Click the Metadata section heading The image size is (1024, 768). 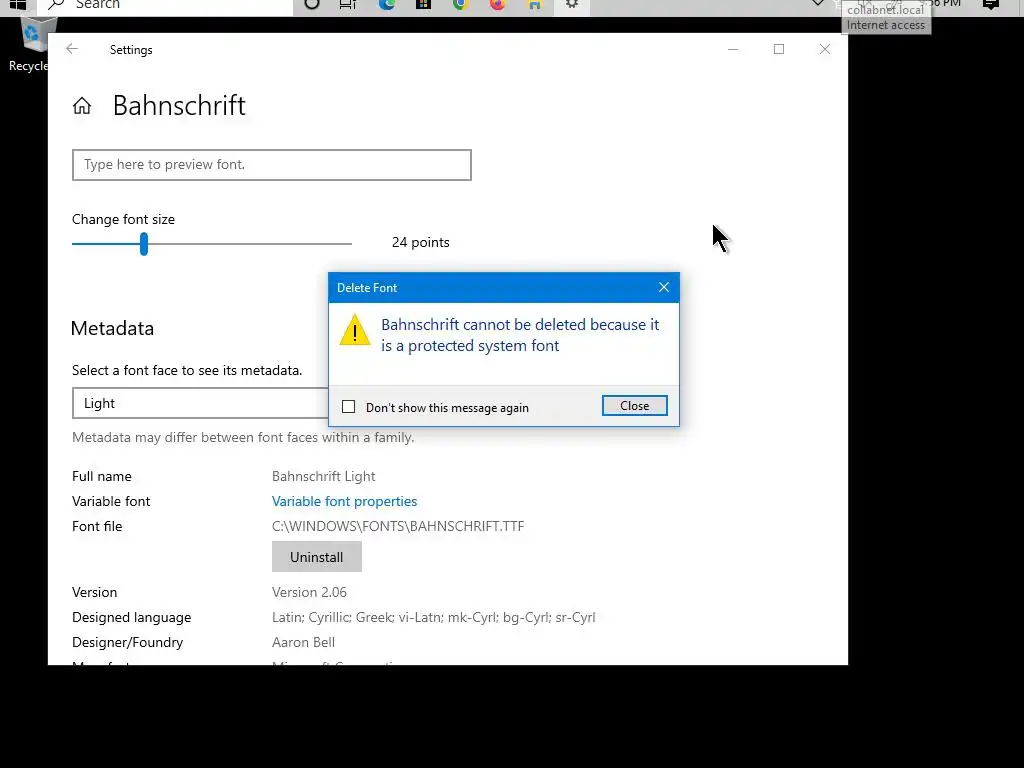pyautogui.click(x=112, y=328)
